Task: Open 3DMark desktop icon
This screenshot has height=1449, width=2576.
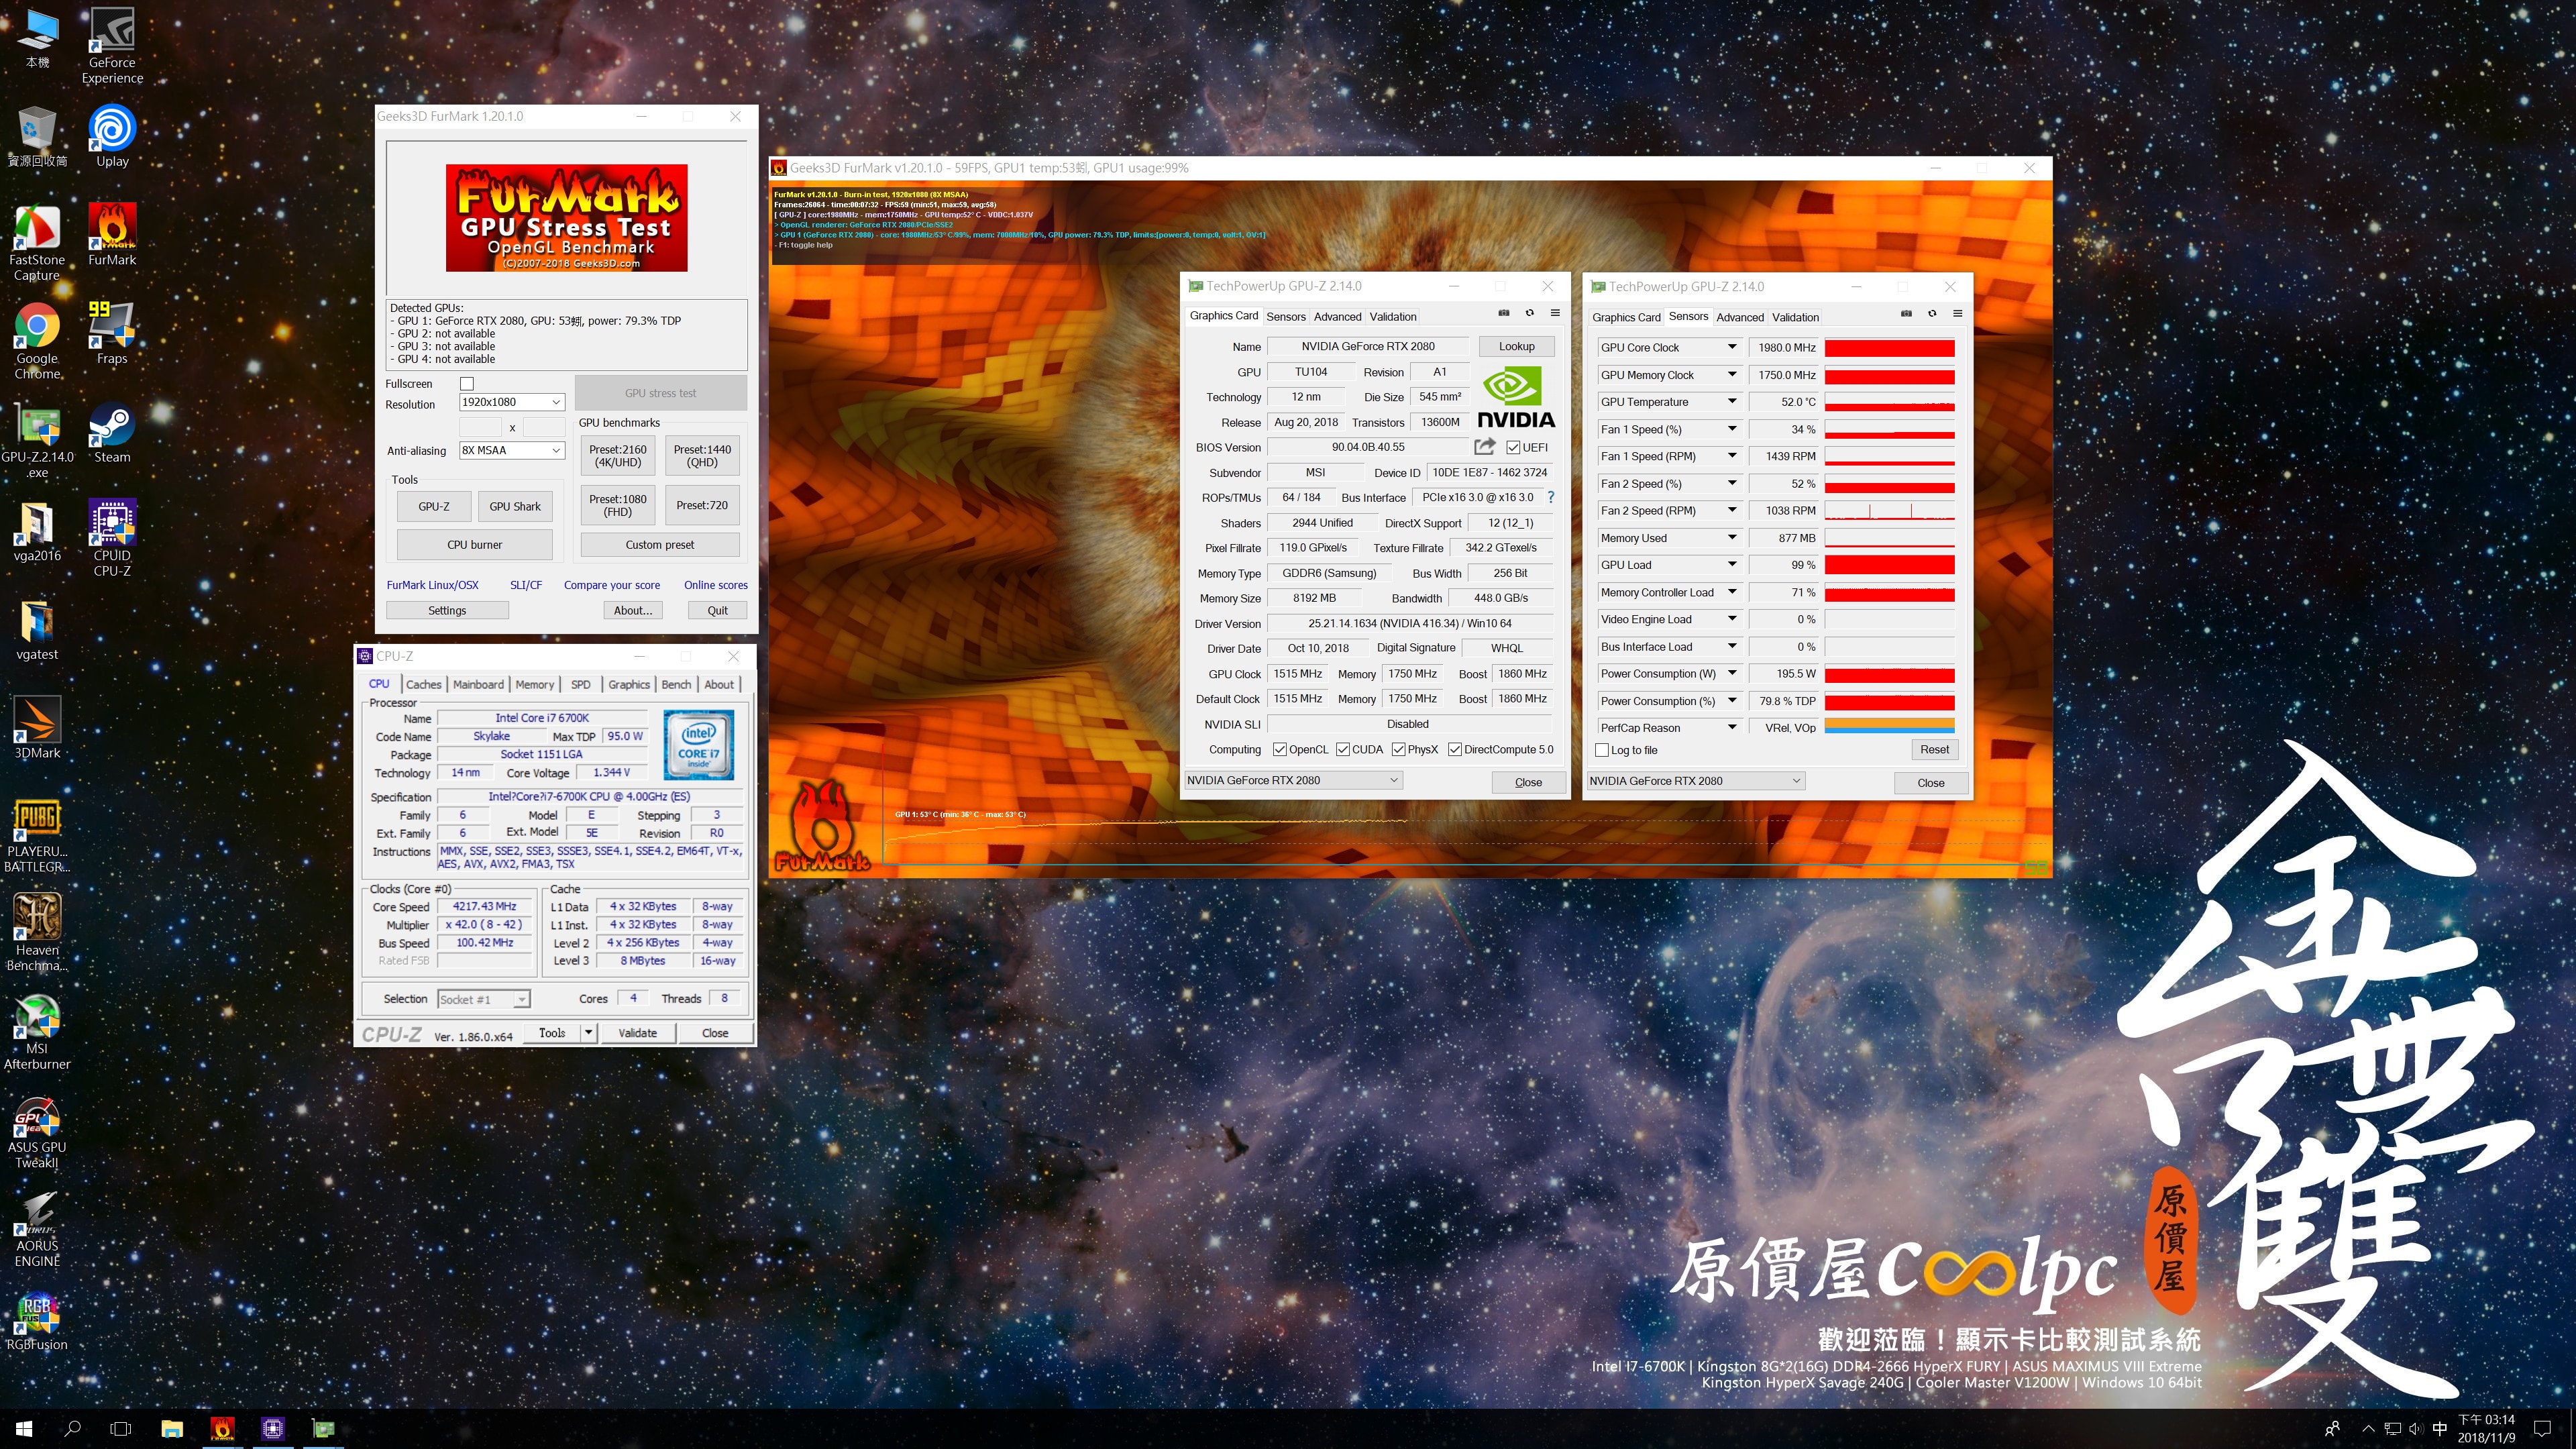Action: tap(37, 727)
